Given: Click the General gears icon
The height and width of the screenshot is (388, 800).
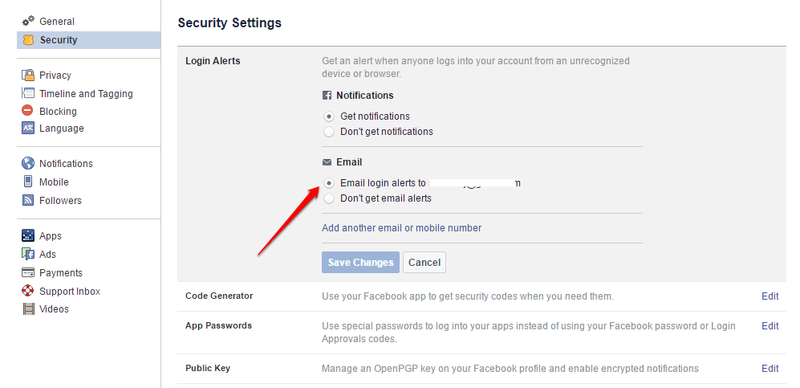Looking at the screenshot, I should click(x=28, y=21).
